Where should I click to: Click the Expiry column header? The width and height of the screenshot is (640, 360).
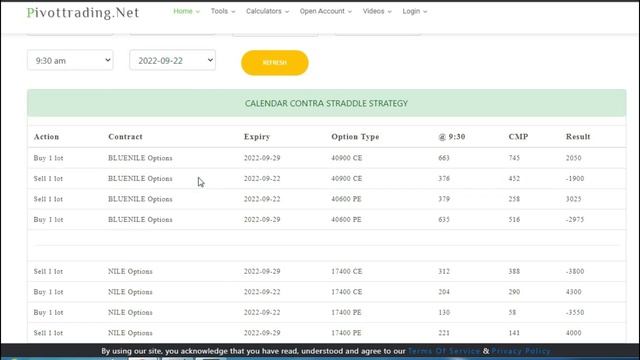257,137
